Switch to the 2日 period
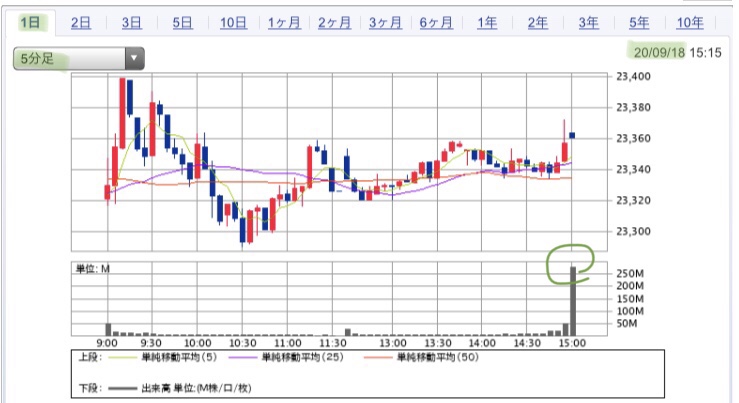The image size is (739, 403). [x=81, y=22]
